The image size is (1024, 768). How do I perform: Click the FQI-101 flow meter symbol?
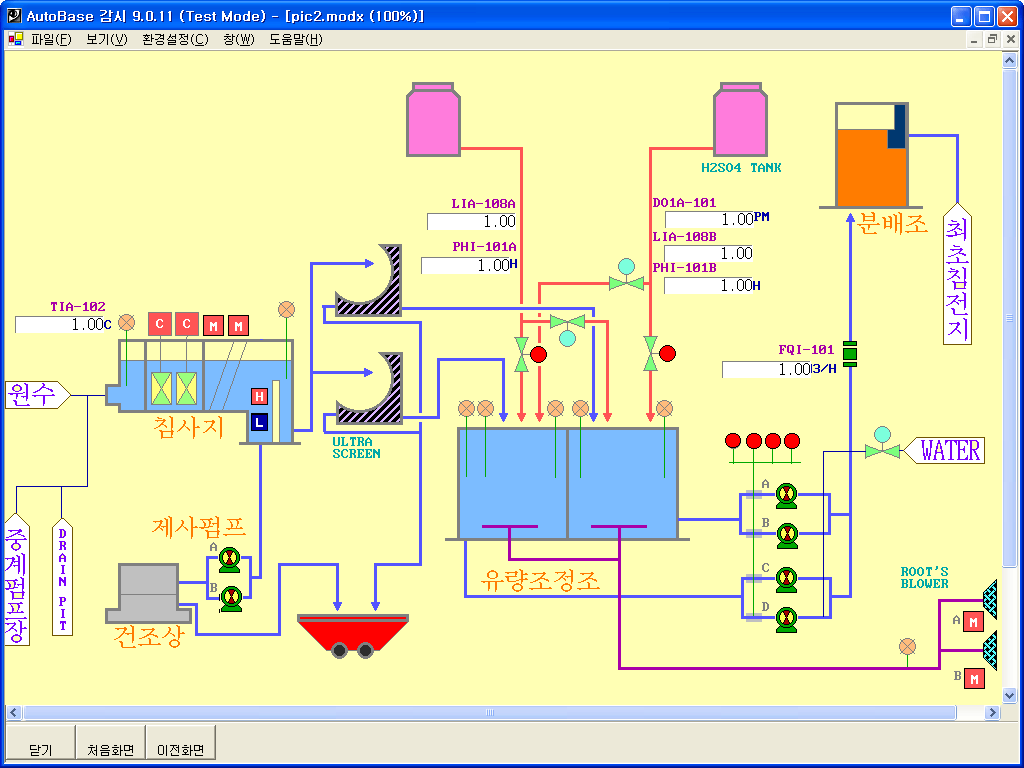(x=850, y=353)
